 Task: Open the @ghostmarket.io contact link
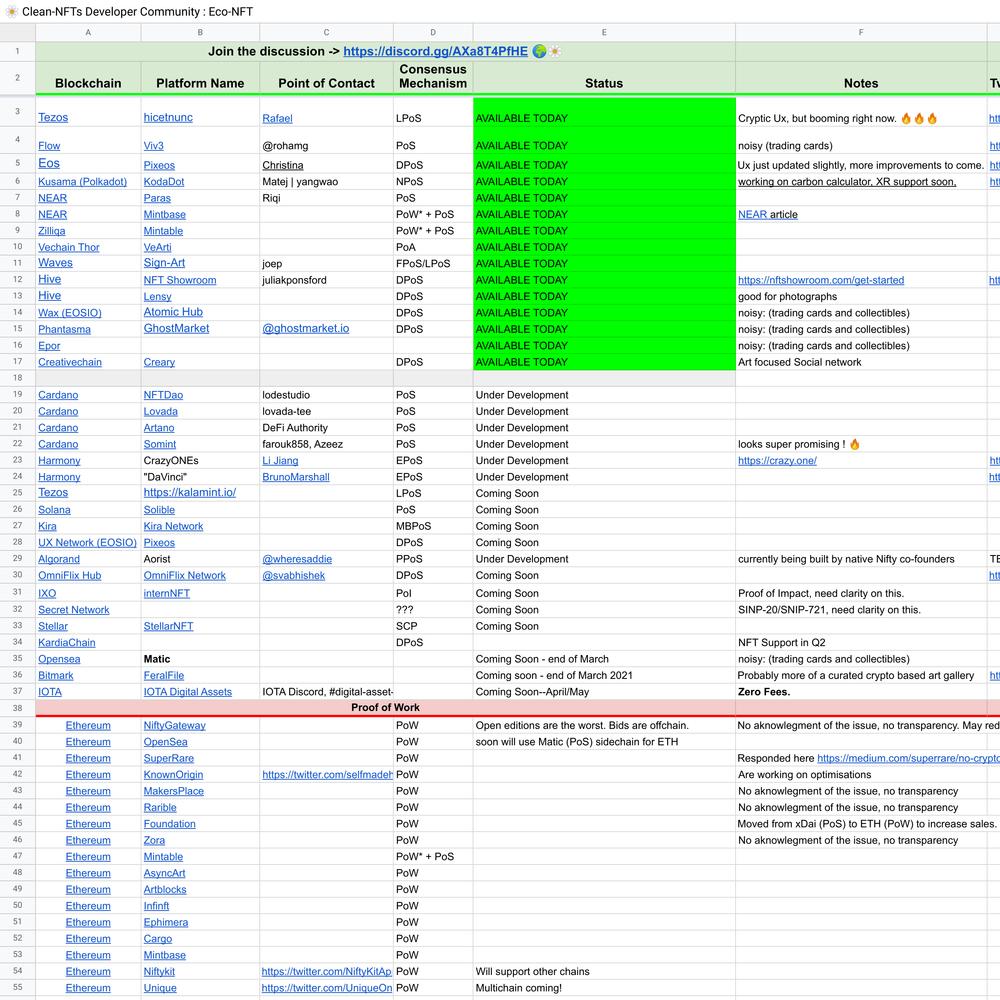click(305, 328)
